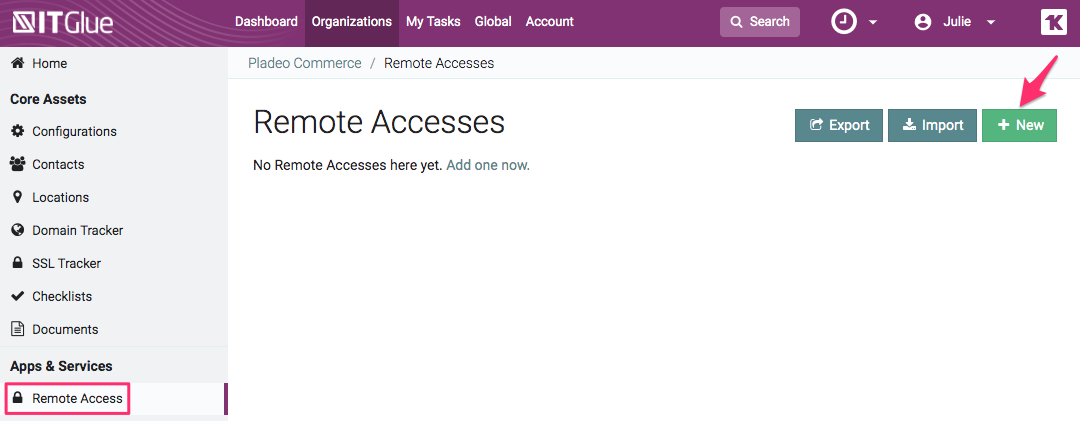Click the Pladeo Commerce breadcrumb
Viewport: 1080px width, 421px height.
coord(304,63)
